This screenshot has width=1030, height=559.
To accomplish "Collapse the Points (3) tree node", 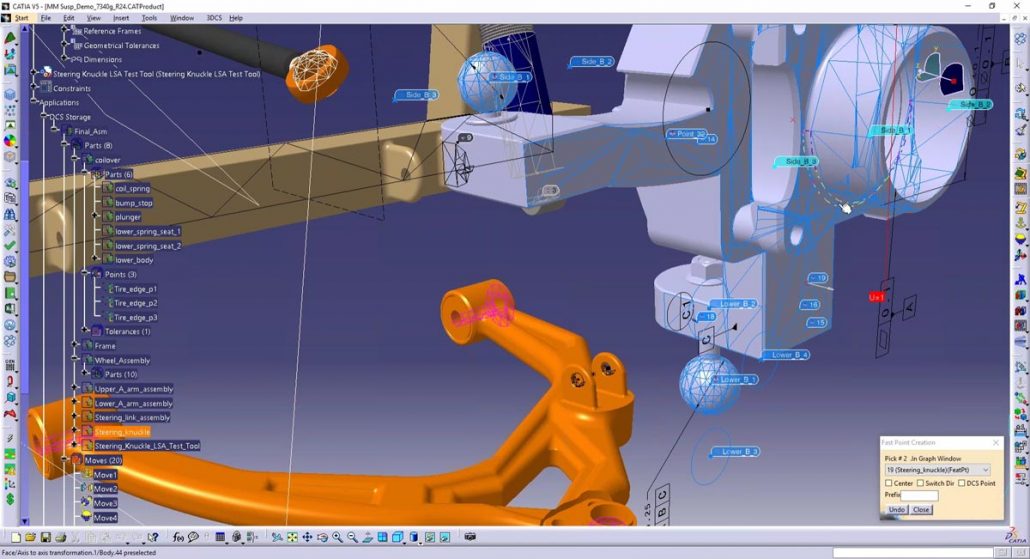I will pyautogui.click(x=84, y=274).
